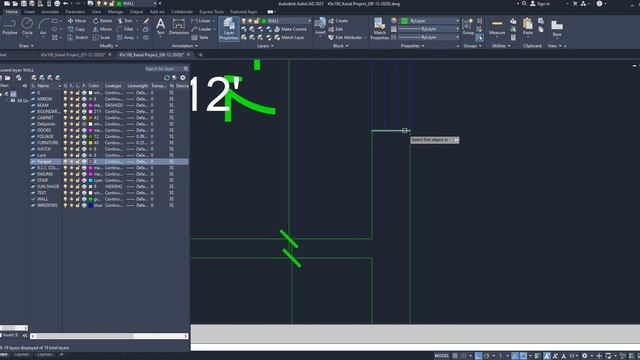
Task: Open the Annotate ribbon tab
Action: coord(50,12)
